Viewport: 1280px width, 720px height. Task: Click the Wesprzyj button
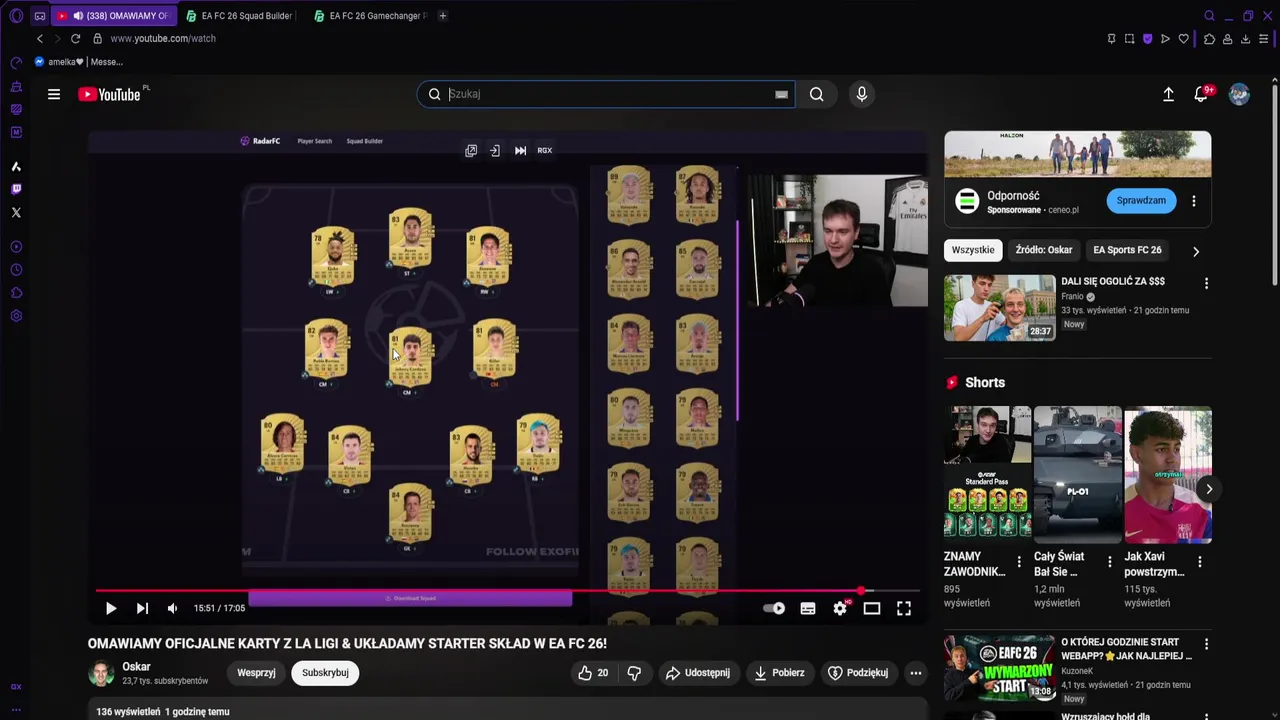click(256, 673)
